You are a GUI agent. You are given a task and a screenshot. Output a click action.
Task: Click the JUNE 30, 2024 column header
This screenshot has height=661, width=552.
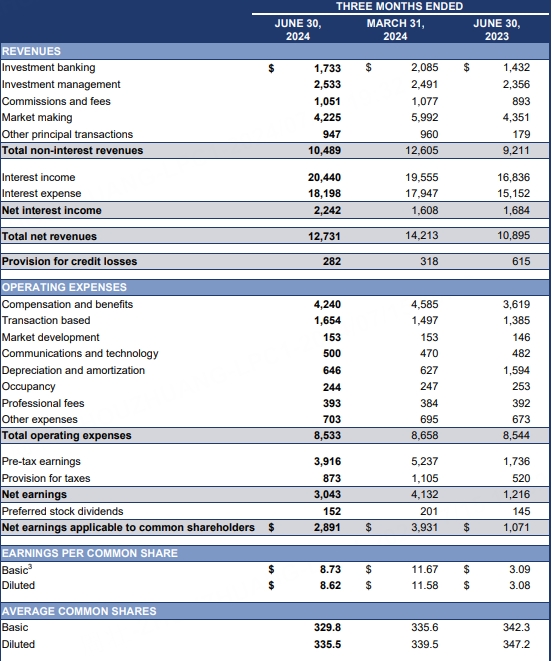[298, 30]
